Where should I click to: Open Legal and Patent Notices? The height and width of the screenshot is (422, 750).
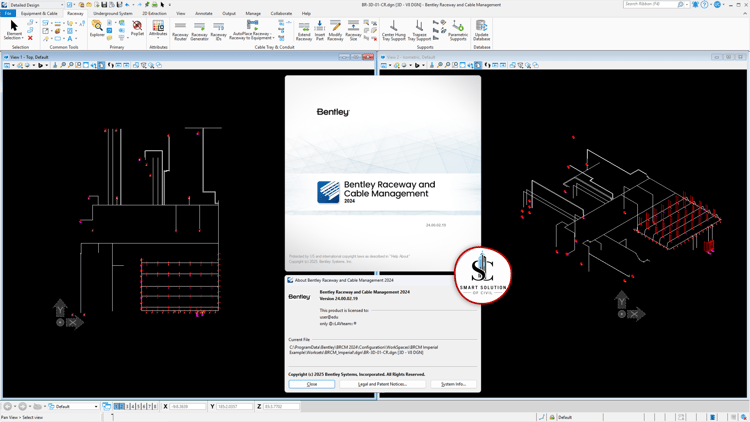382,384
